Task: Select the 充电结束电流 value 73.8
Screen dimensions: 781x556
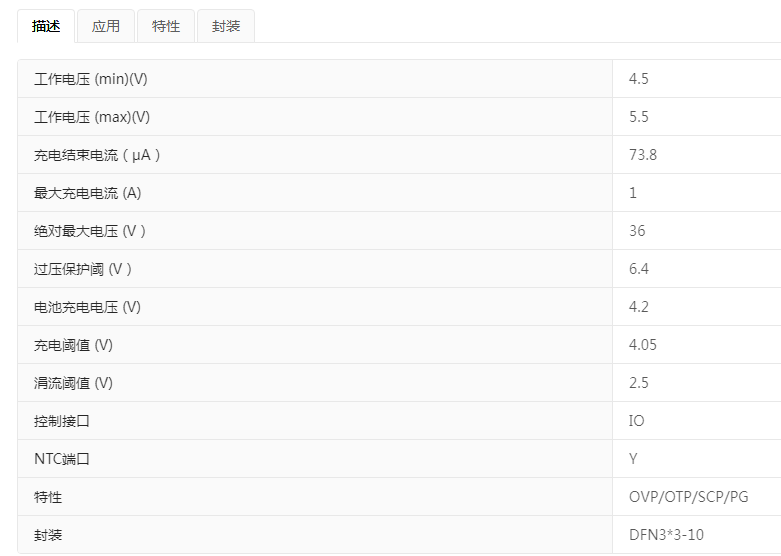Action: [x=643, y=155]
